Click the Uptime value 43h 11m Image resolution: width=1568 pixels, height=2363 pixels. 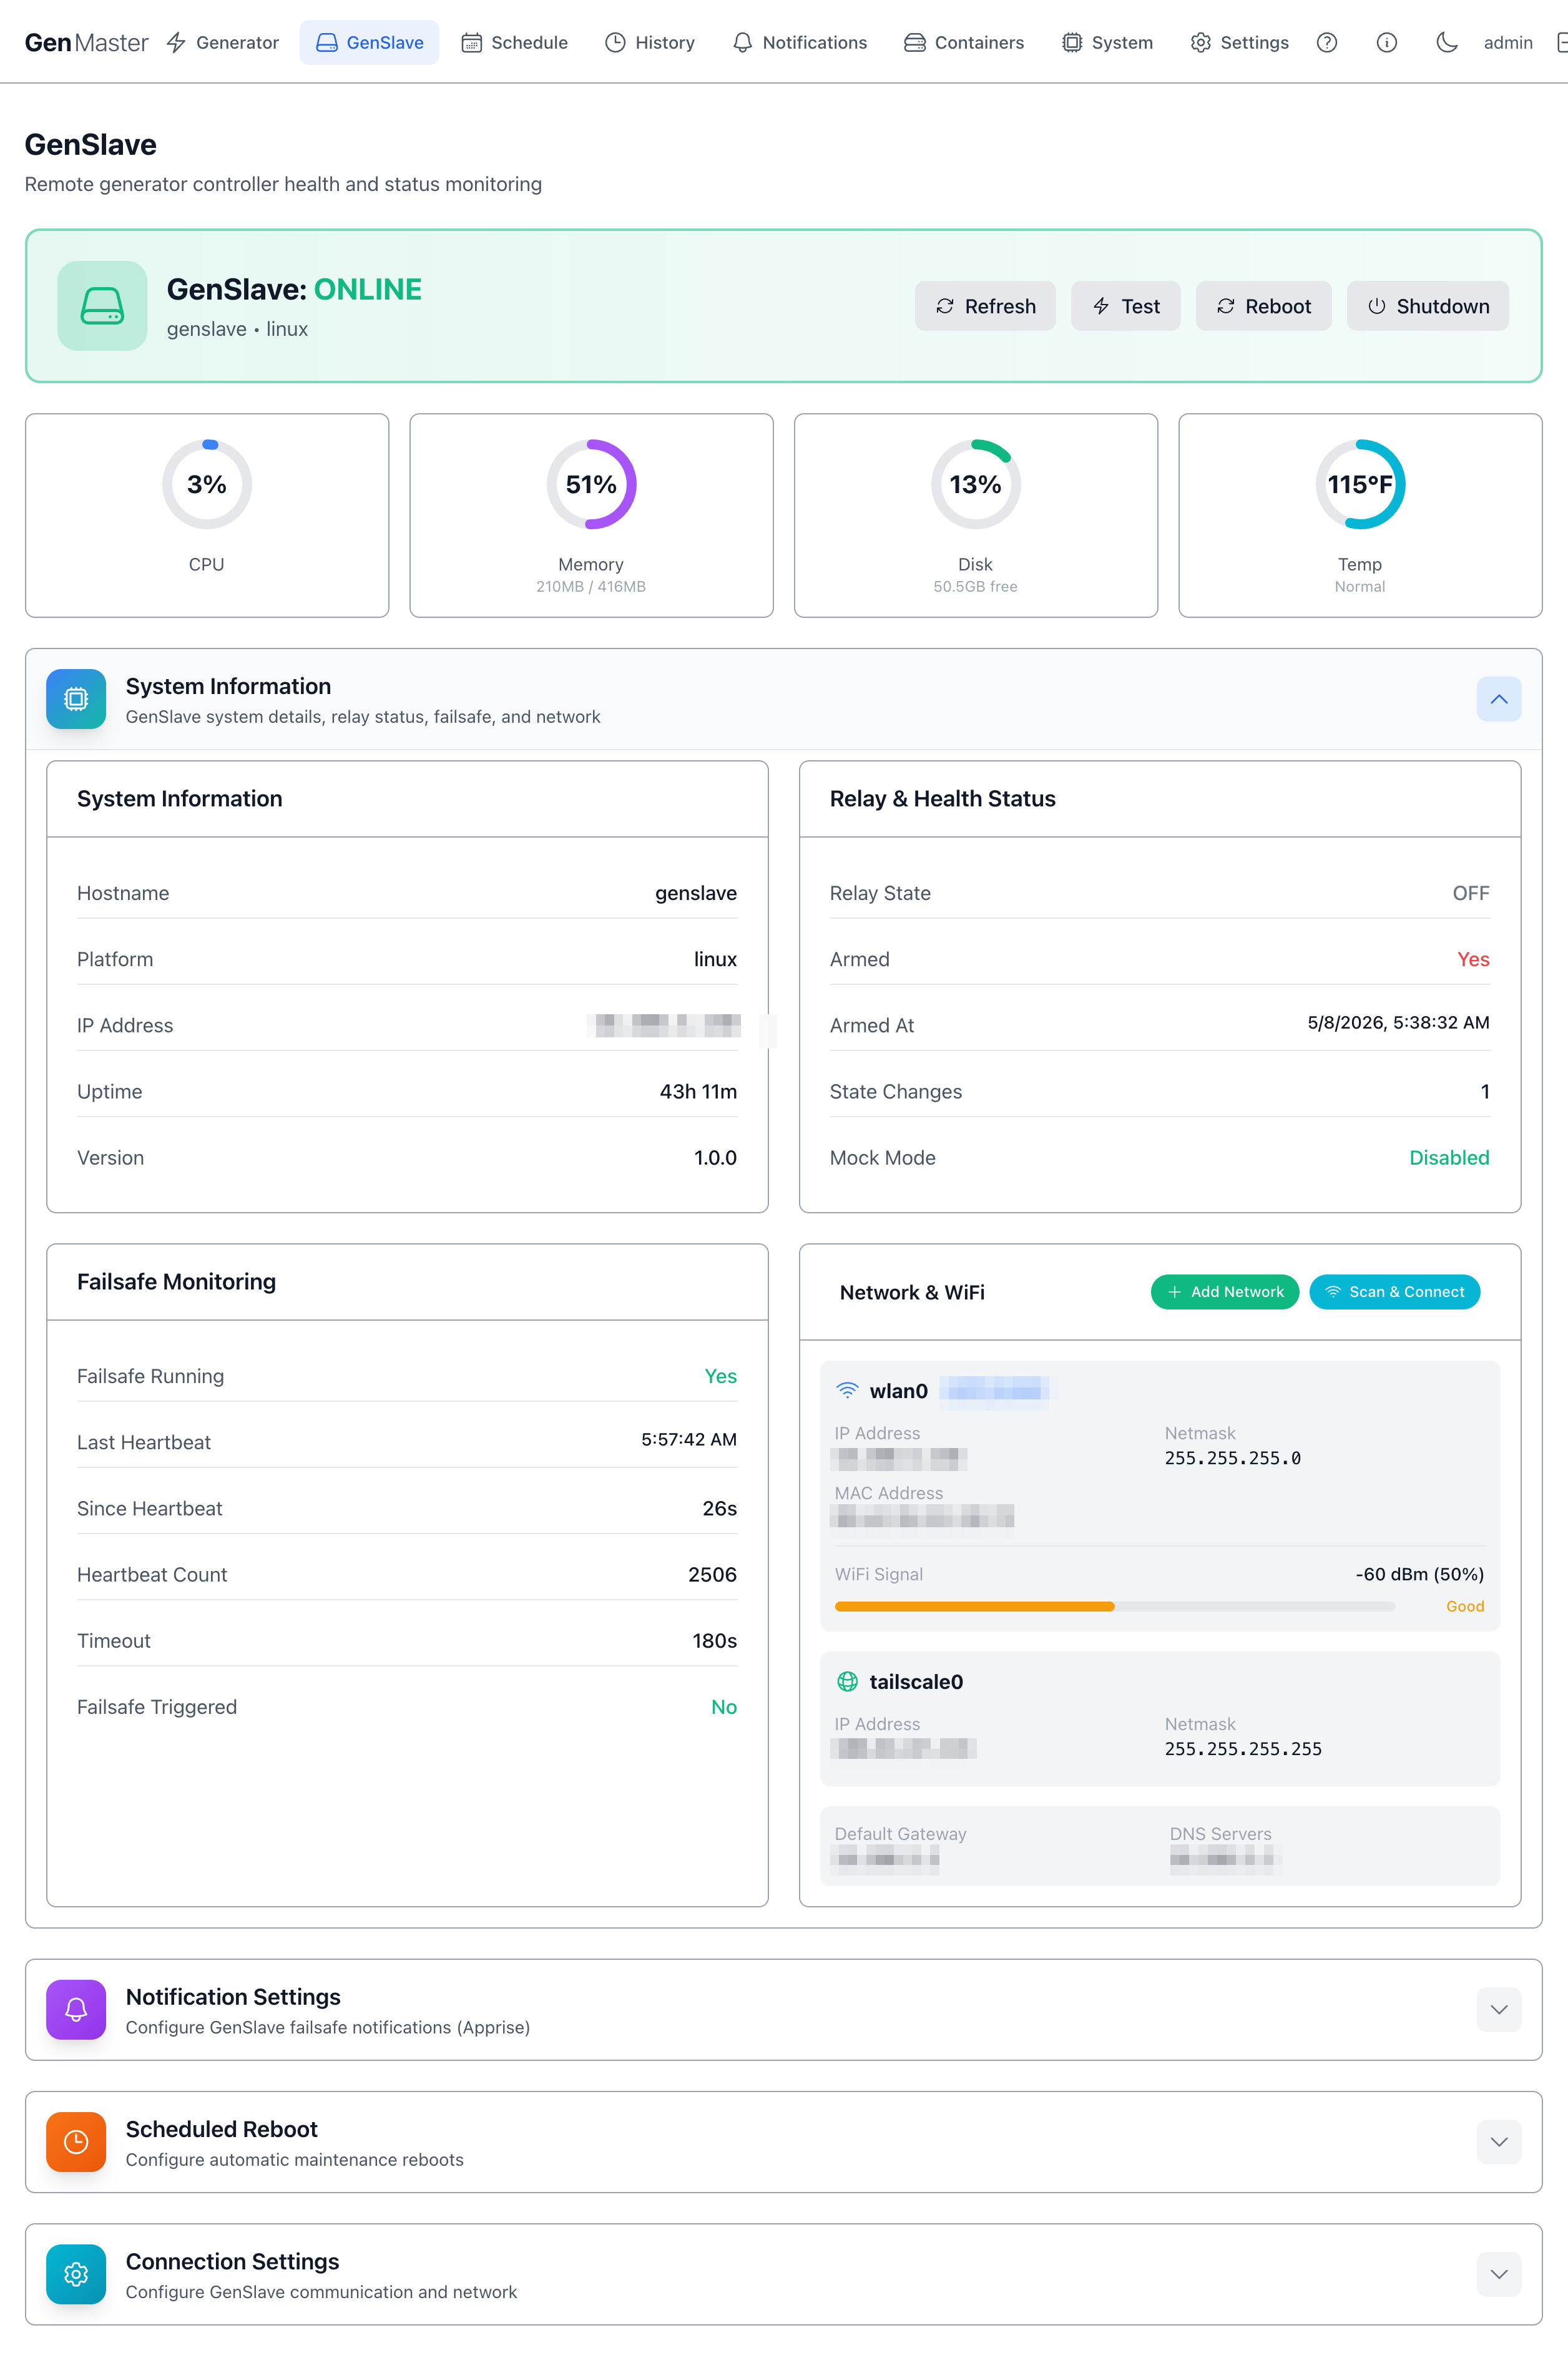[698, 1091]
